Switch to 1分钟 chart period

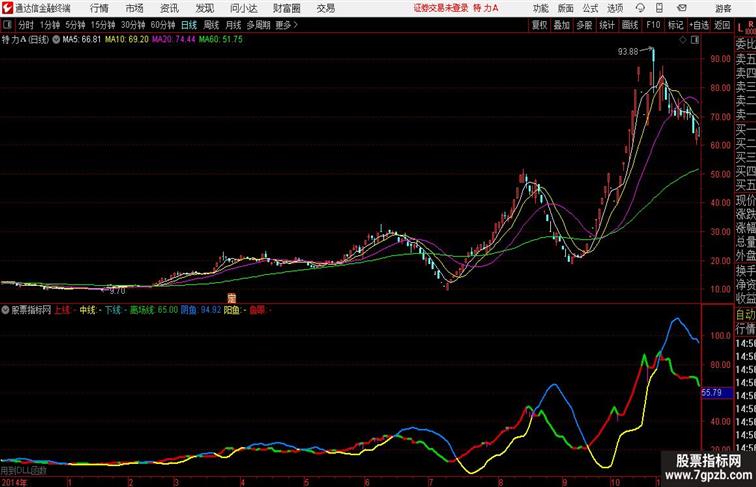50,25
